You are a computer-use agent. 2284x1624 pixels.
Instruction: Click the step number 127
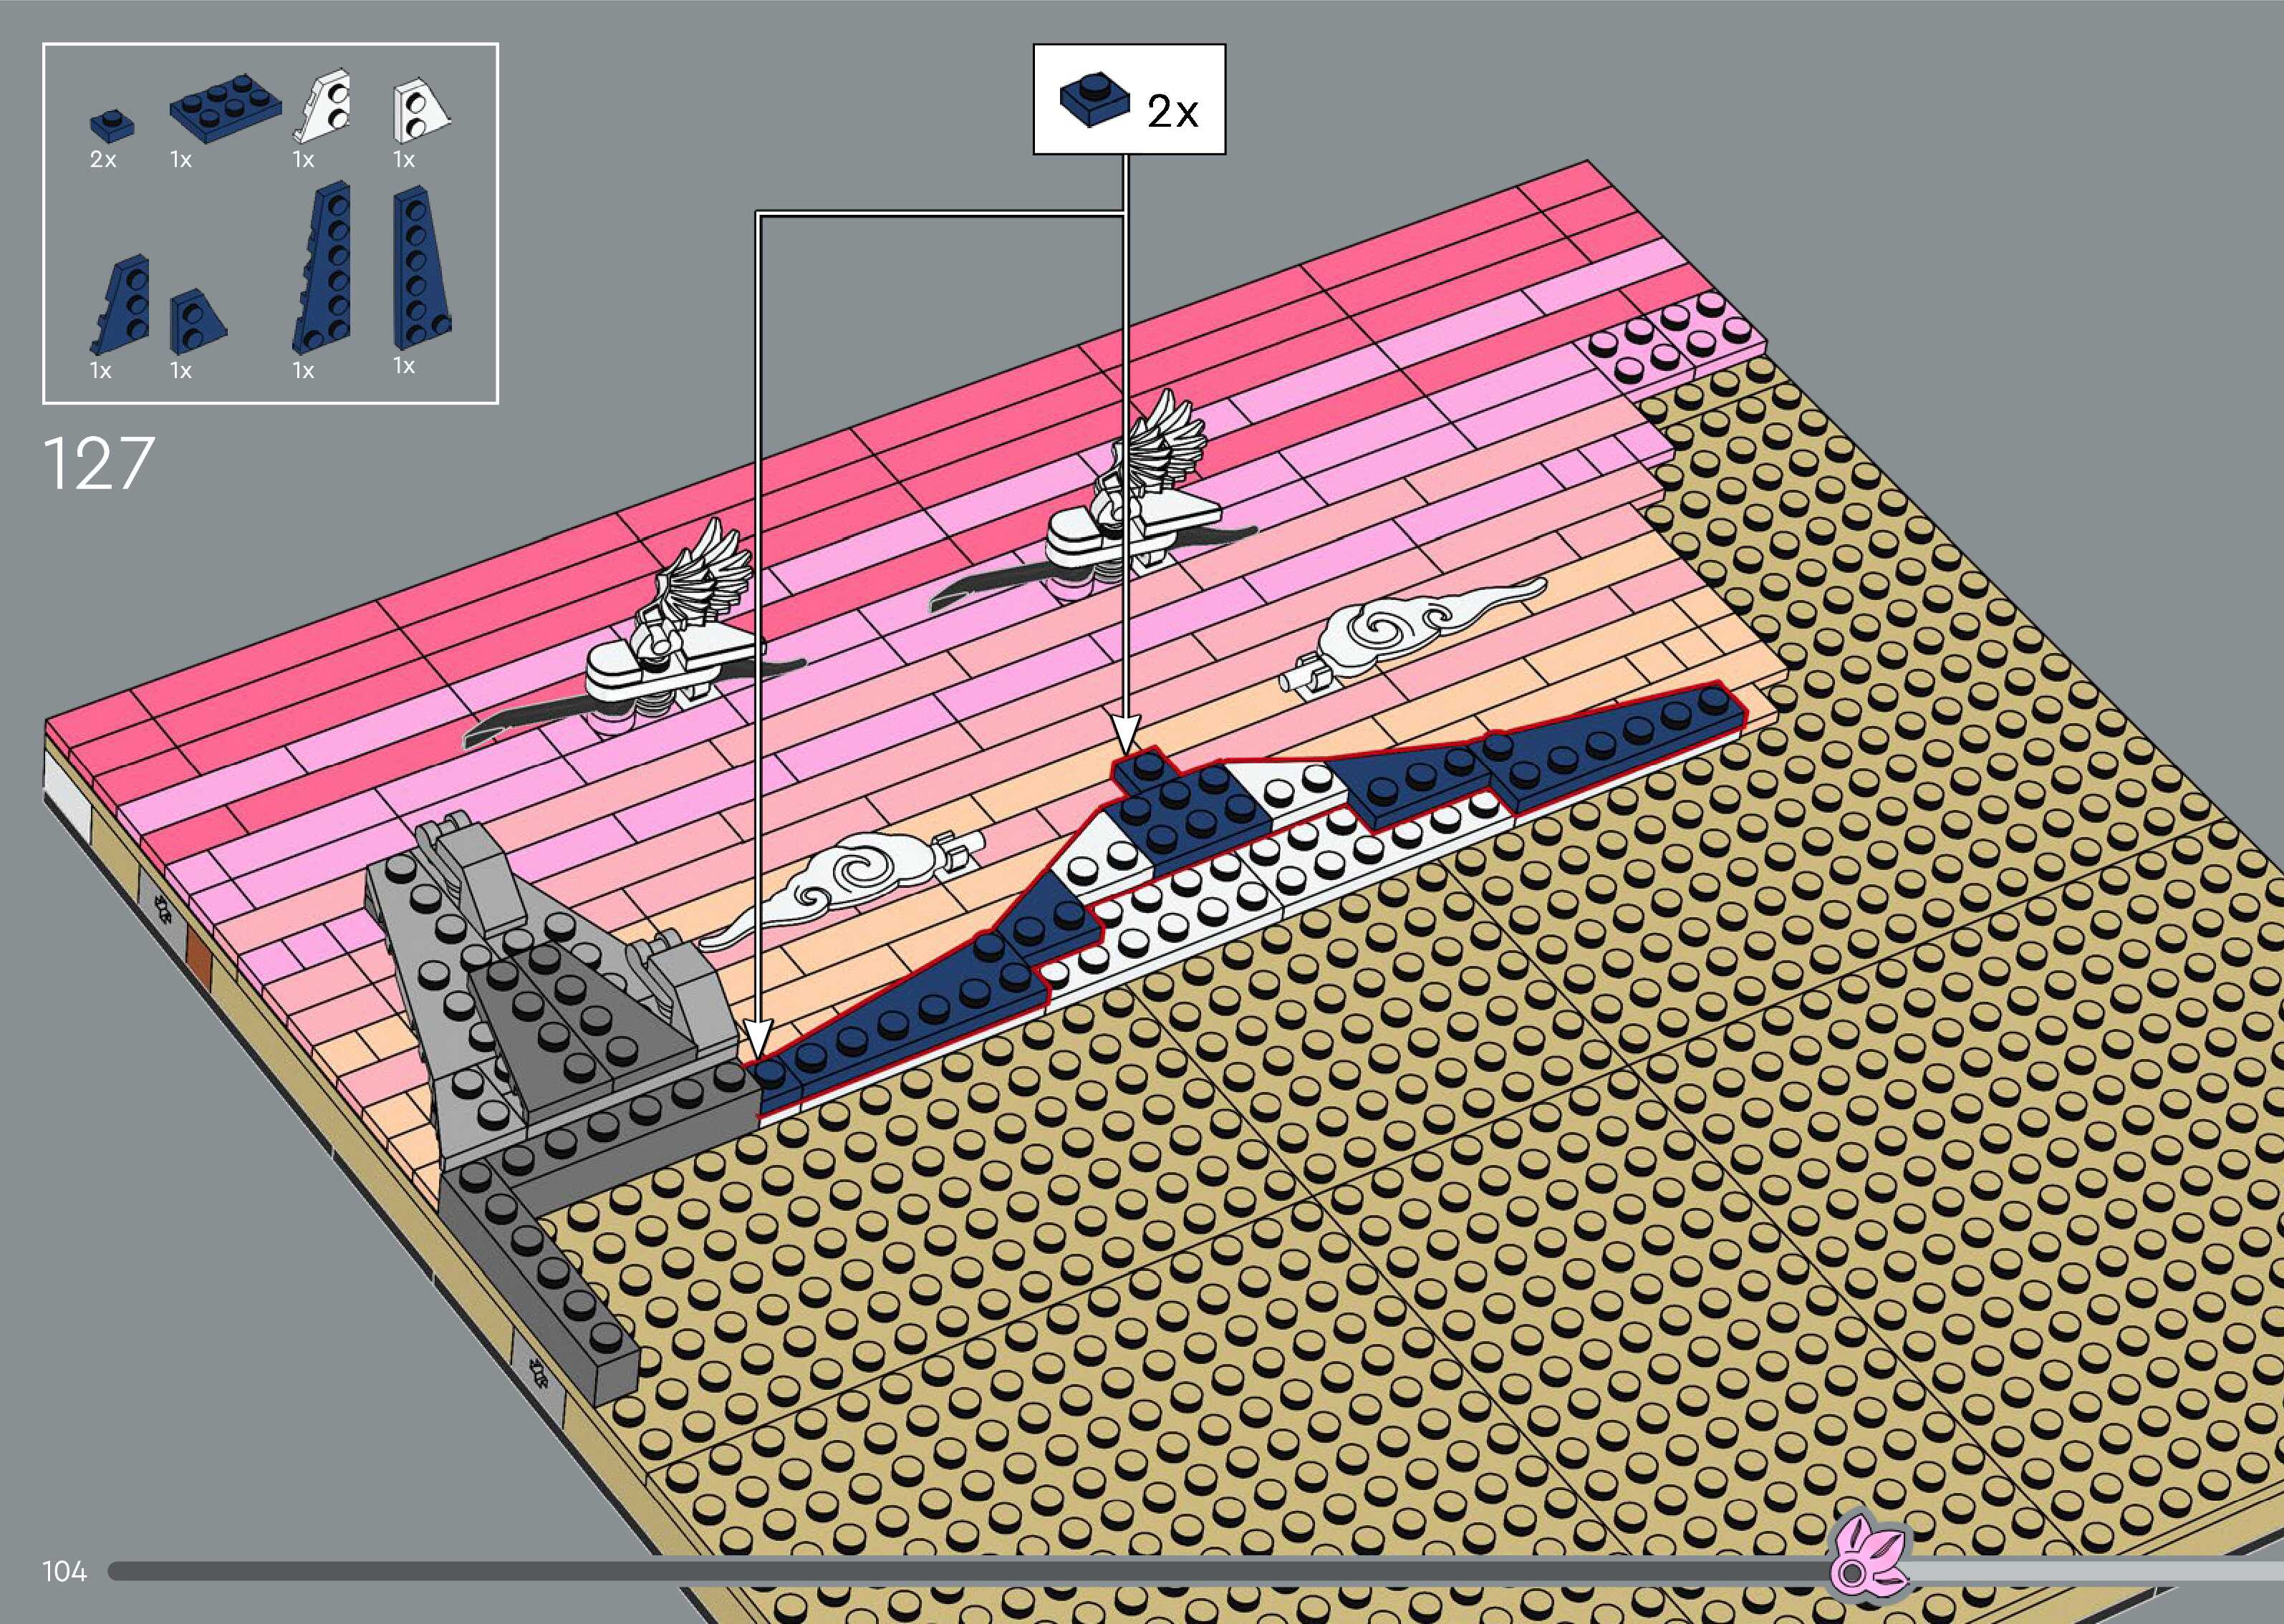pos(99,463)
